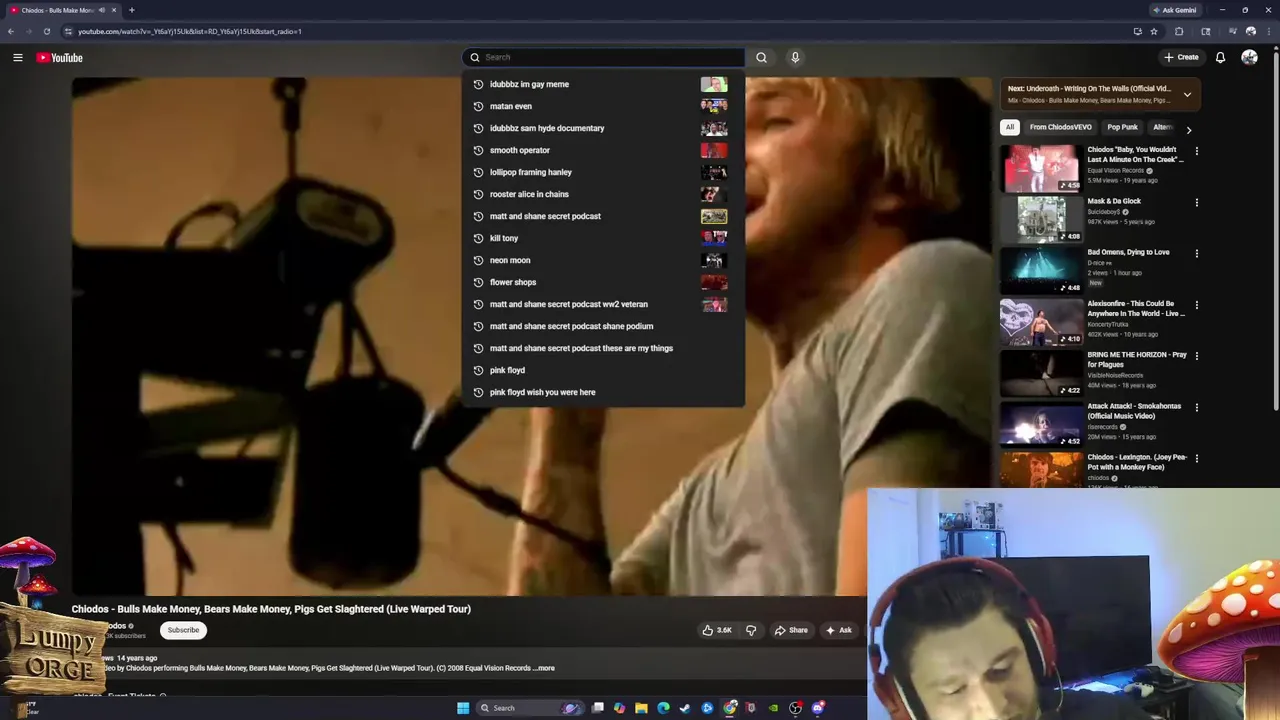
Task: Open a new Chrome tab
Action: (x=131, y=10)
